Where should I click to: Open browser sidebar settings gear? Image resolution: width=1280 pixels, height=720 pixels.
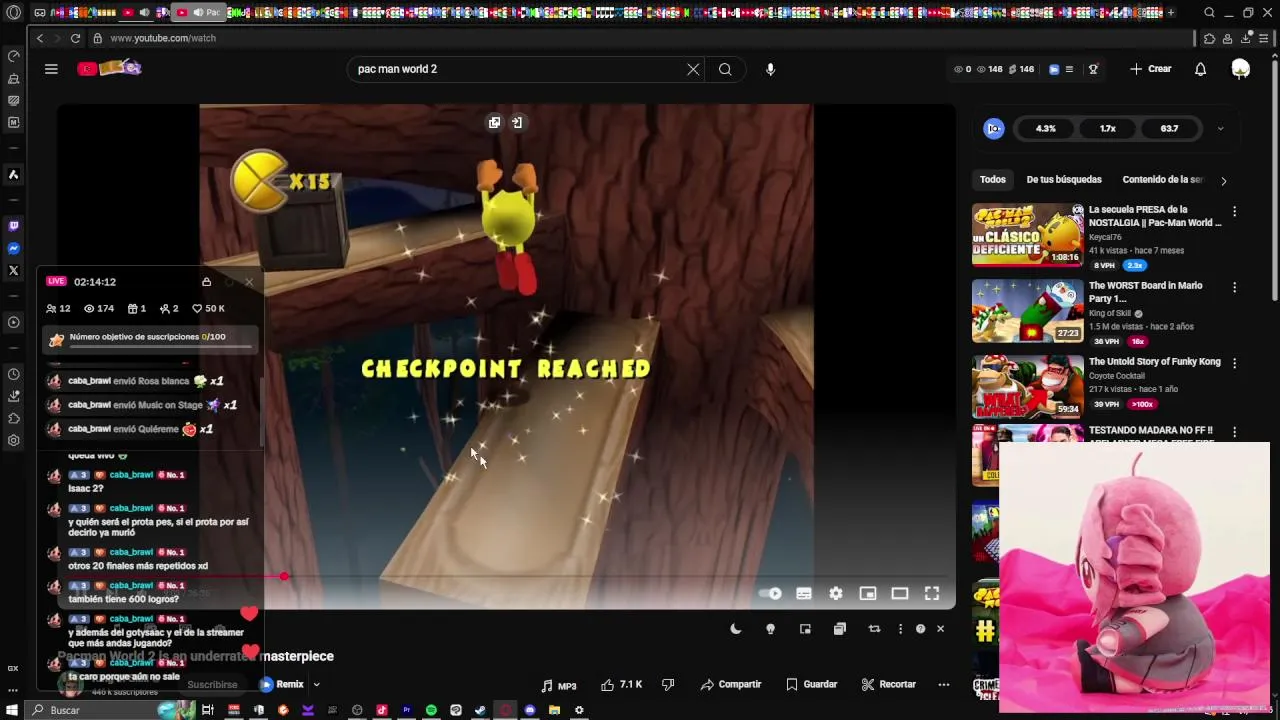[13, 440]
